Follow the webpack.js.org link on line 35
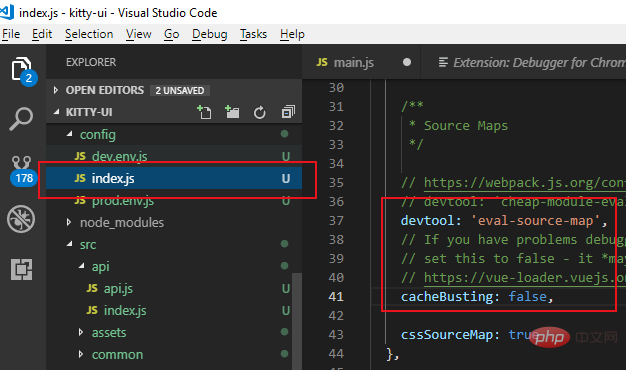The image size is (628, 370). tap(525, 183)
